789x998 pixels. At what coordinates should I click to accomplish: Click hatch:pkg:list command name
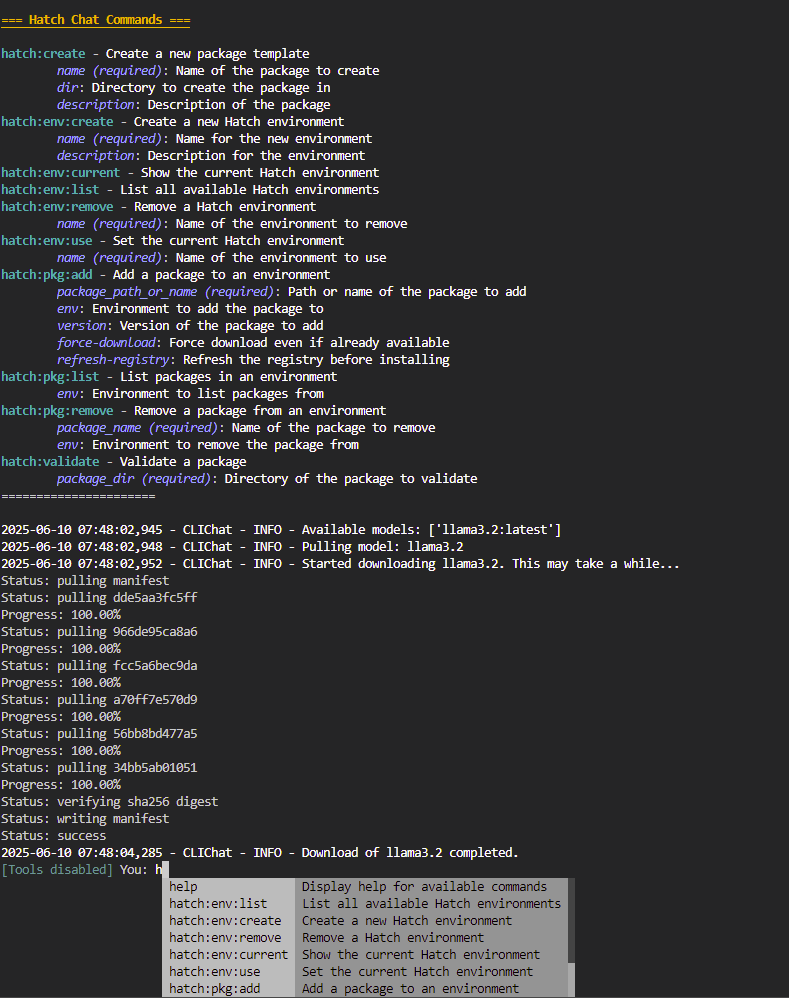50,377
